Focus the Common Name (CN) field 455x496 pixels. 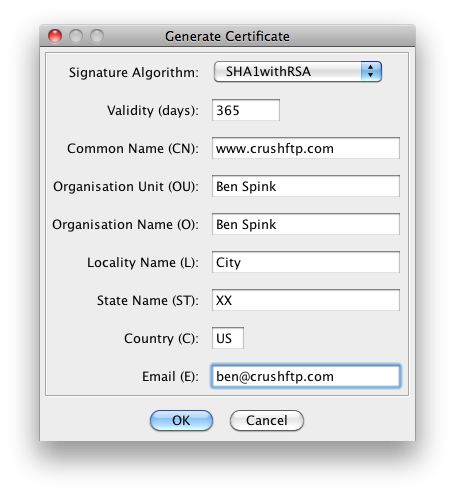[306, 148]
